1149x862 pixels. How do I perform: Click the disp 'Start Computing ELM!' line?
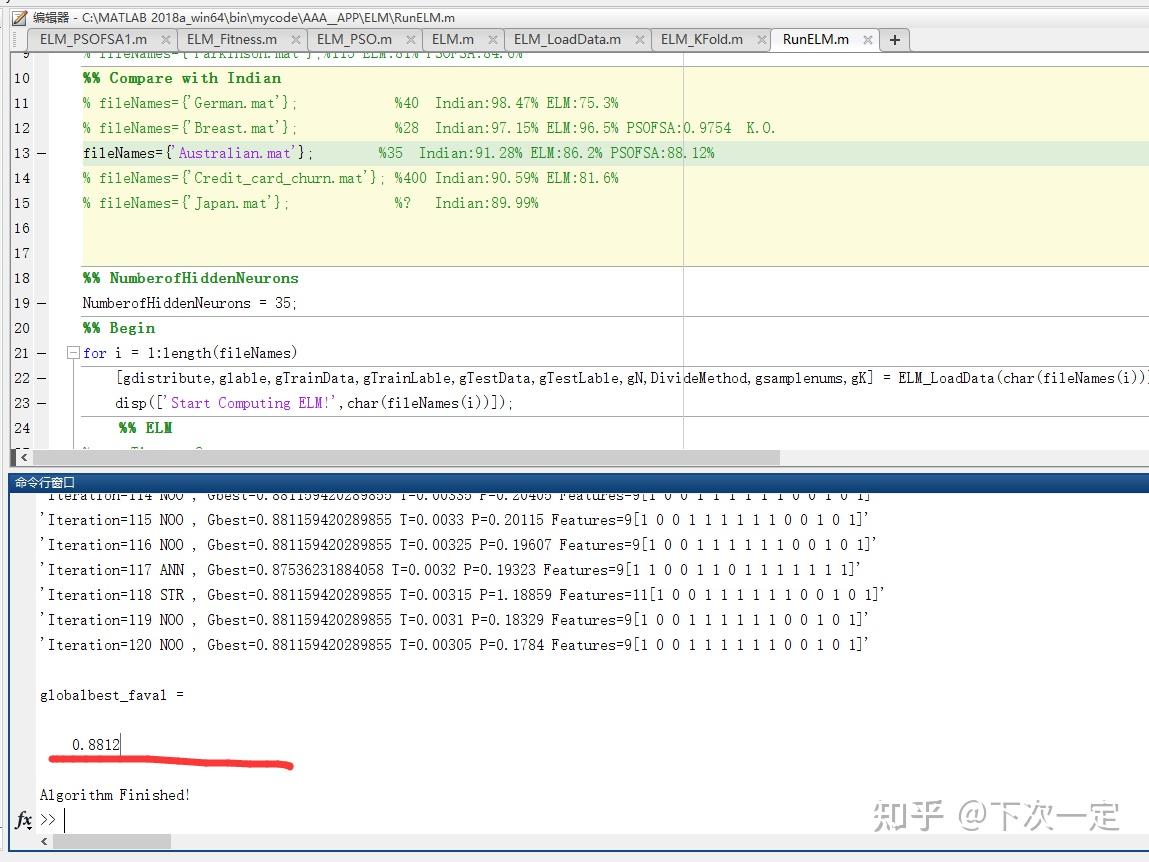314,403
